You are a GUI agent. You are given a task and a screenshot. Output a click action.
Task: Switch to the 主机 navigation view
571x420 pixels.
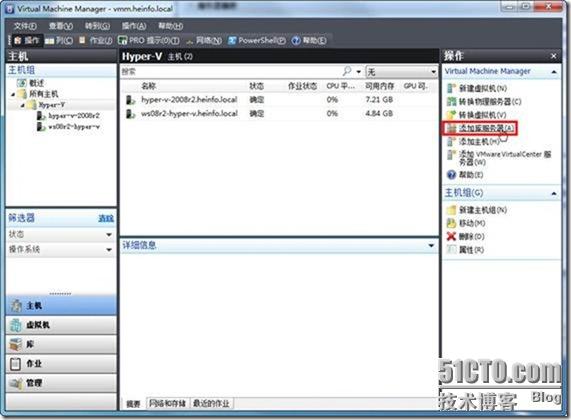[x=61, y=306]
